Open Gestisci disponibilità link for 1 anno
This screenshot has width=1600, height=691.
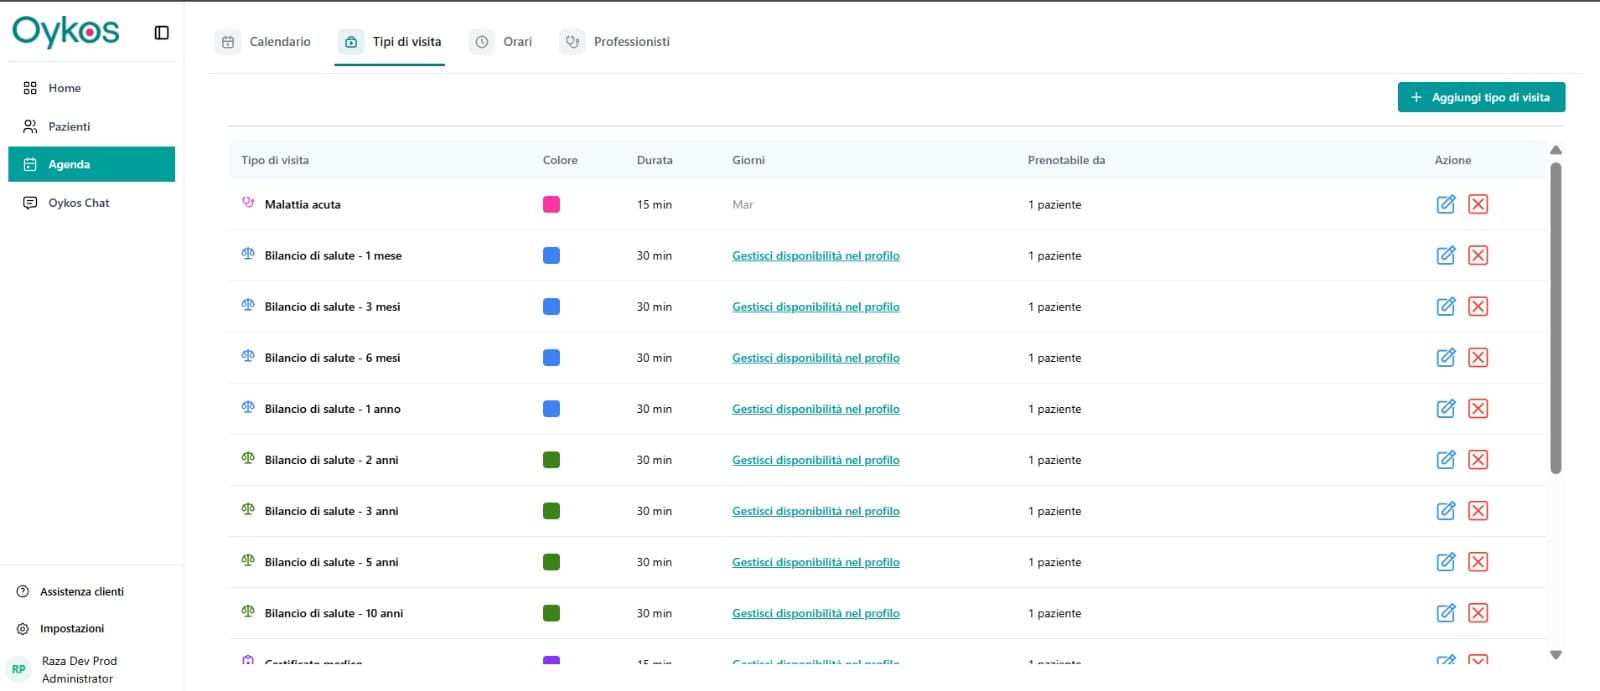pyautogui.click(x=816, y=409)
